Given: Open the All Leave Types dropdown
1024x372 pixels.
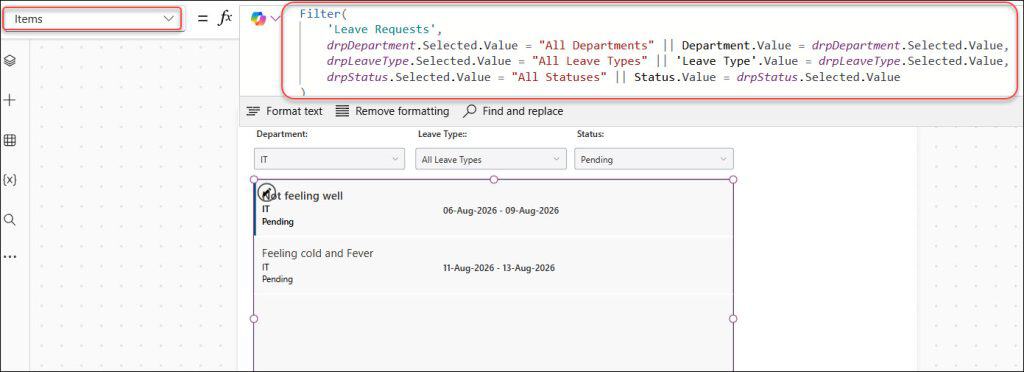Looking at the screenshot, I should pos(491,159).
